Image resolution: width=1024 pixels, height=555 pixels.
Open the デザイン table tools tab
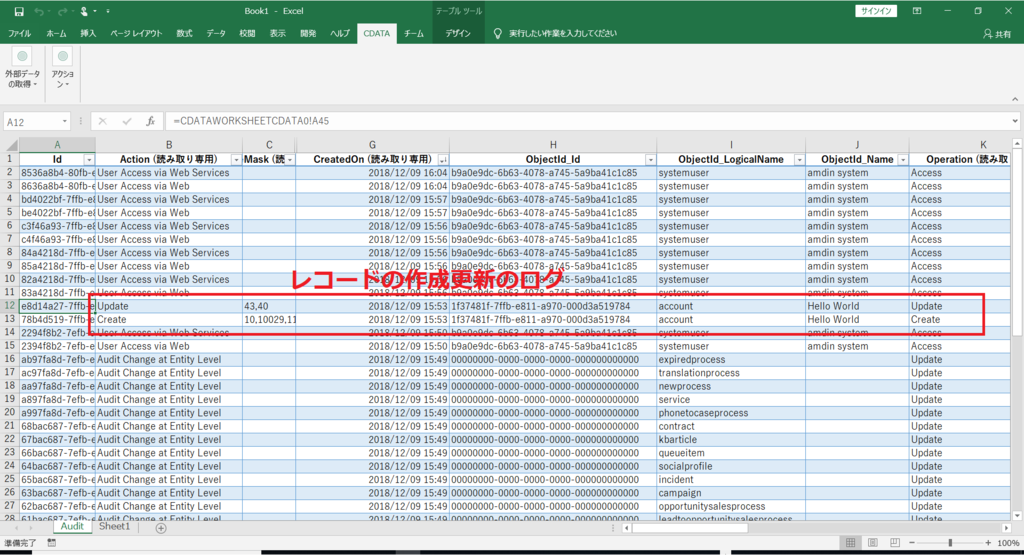458,33
